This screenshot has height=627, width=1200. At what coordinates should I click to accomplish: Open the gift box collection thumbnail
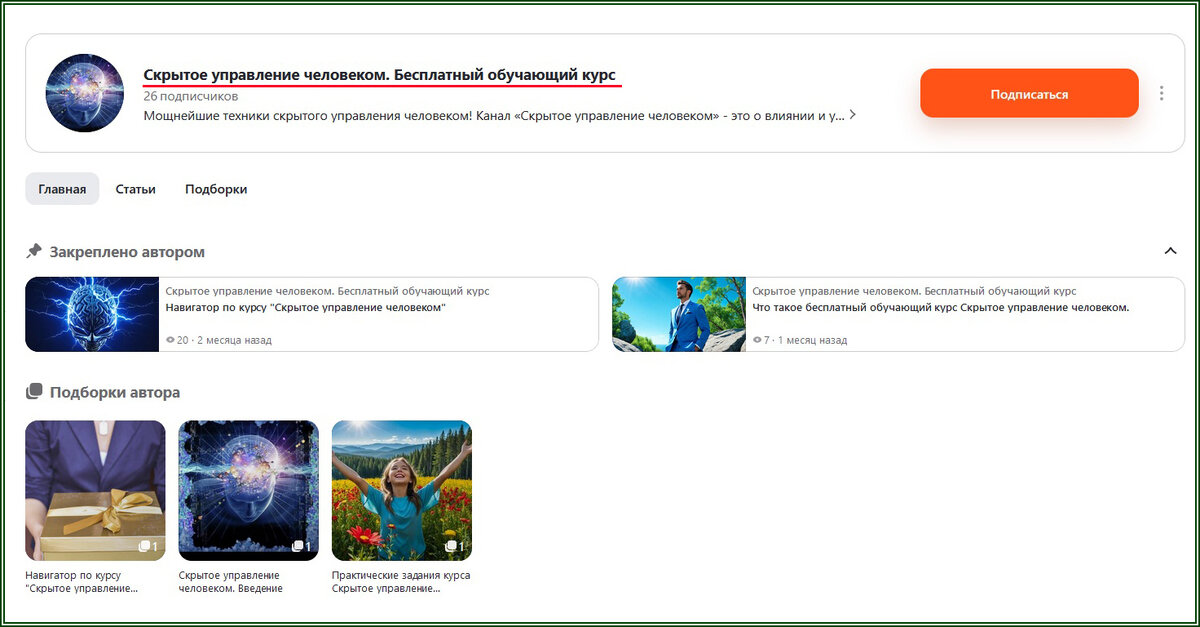95,490
